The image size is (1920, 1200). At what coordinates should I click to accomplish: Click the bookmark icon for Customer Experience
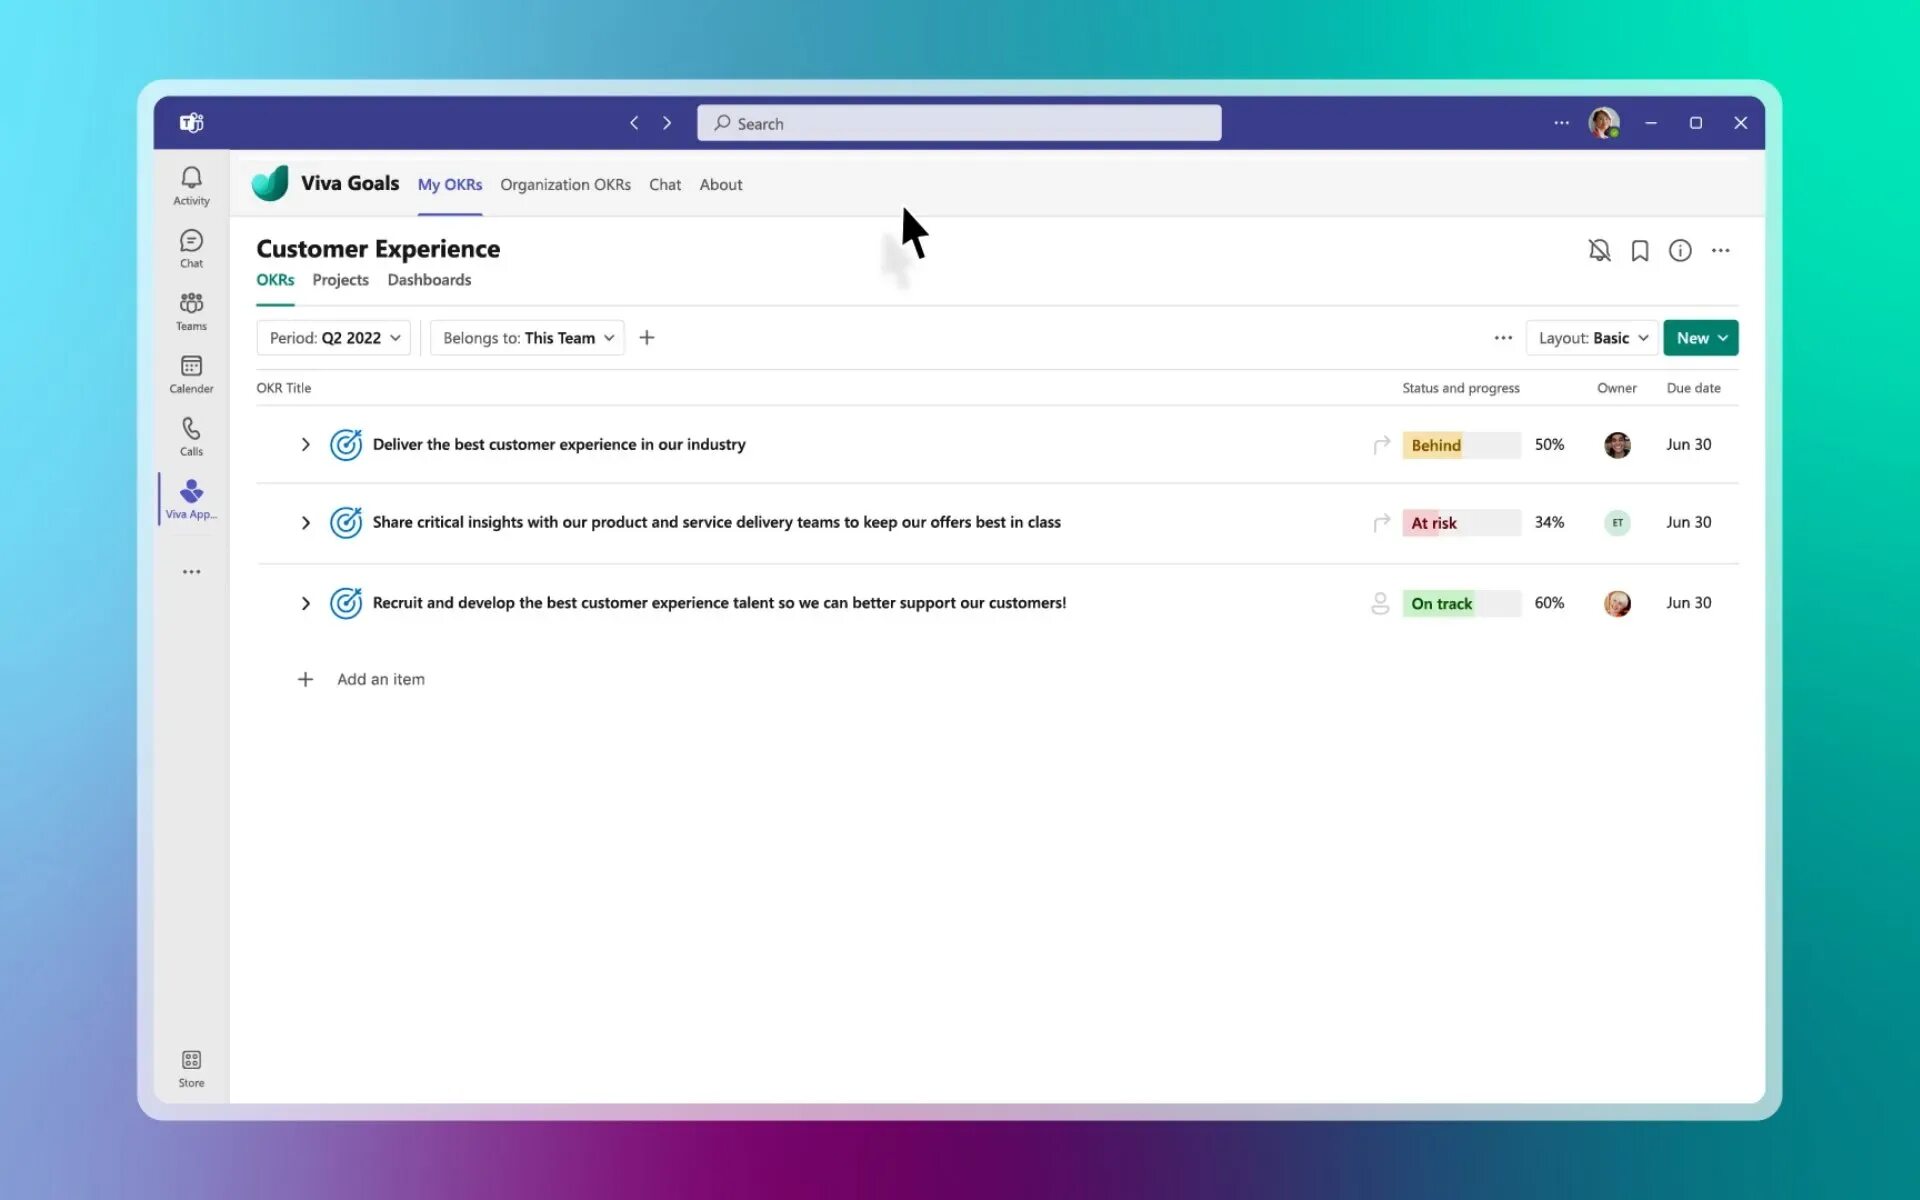(1639, 251)
